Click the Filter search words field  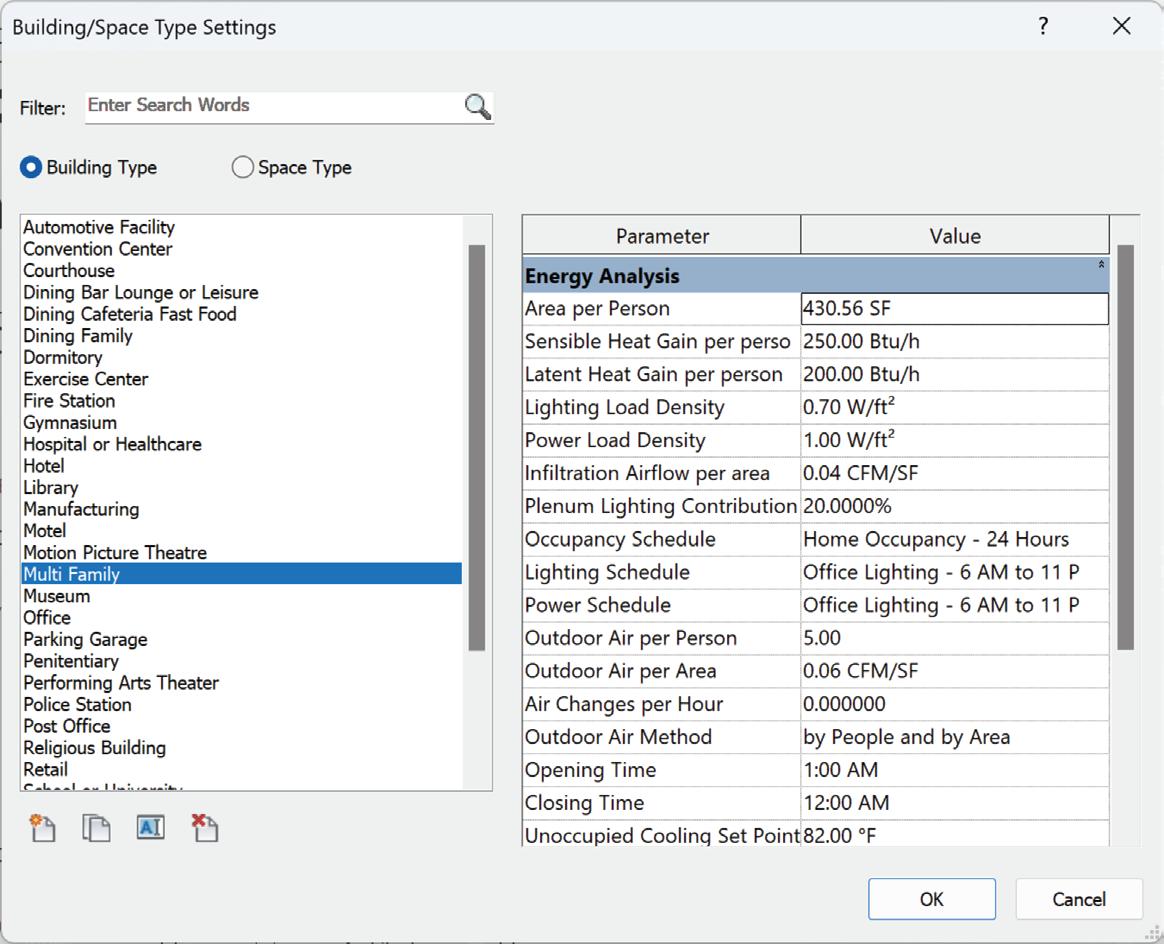point(272,106)
